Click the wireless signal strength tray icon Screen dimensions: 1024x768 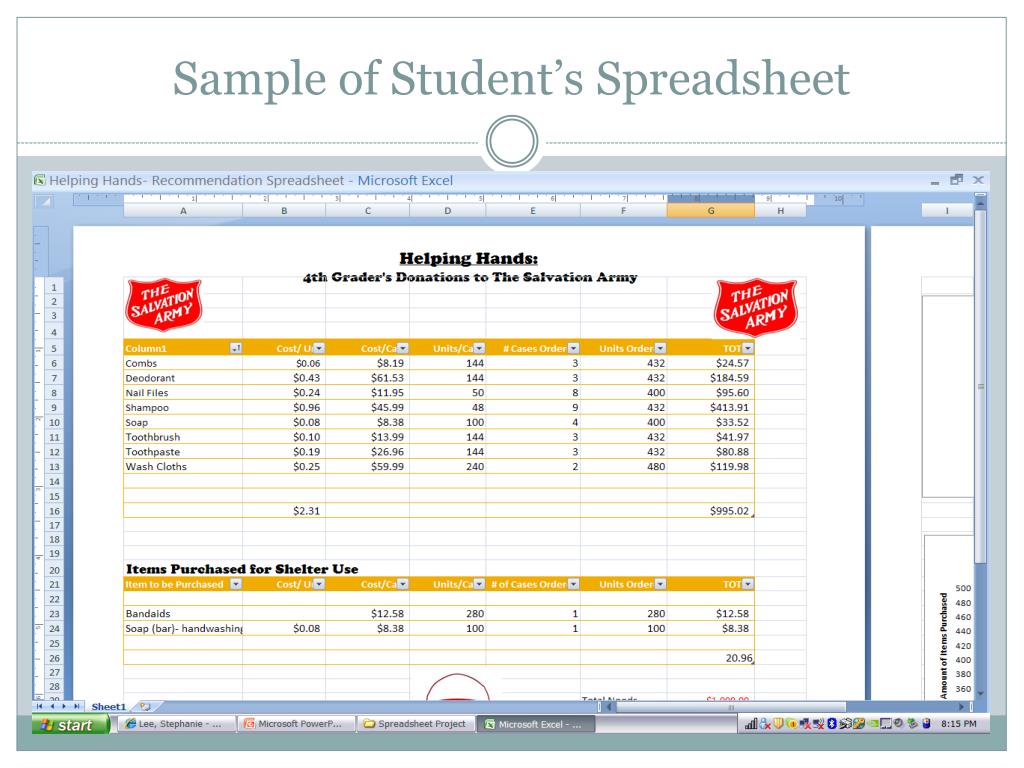(751, 724)
